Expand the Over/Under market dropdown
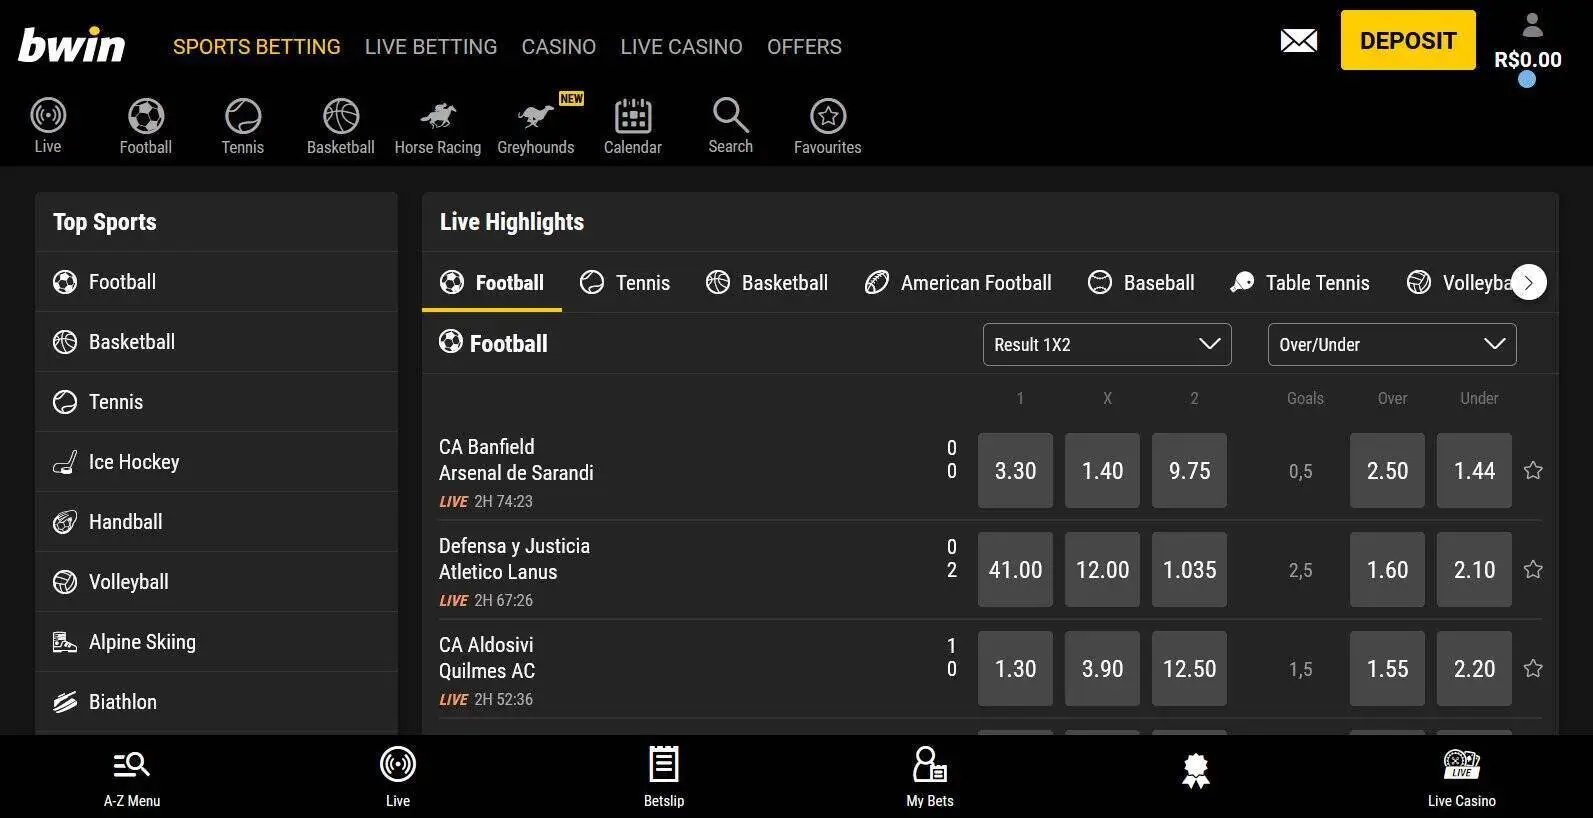The width and height of the screenshot is (1593, 818). (1391, 344)
